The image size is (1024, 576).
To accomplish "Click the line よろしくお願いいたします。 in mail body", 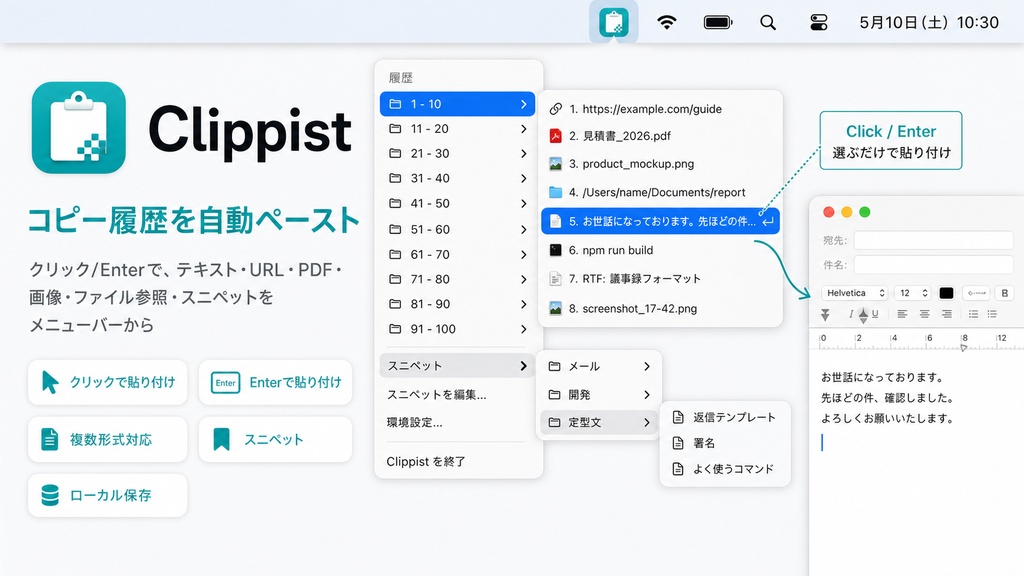I will point(887,419).
